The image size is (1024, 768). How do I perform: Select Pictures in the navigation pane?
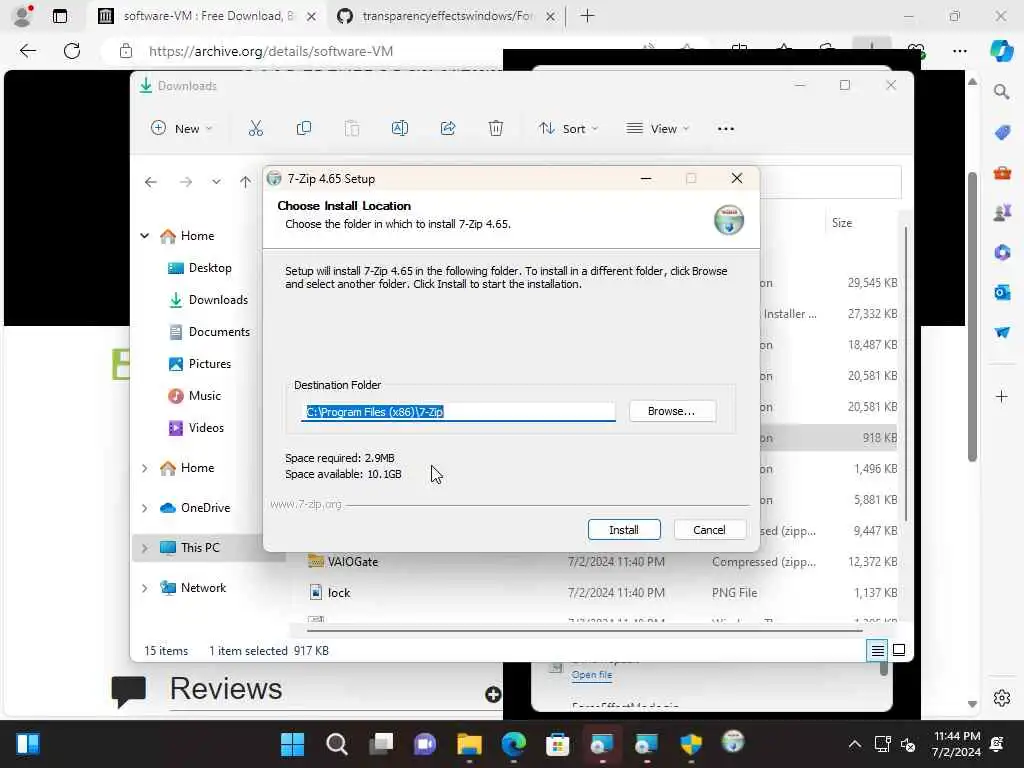(x=209, y=364)
